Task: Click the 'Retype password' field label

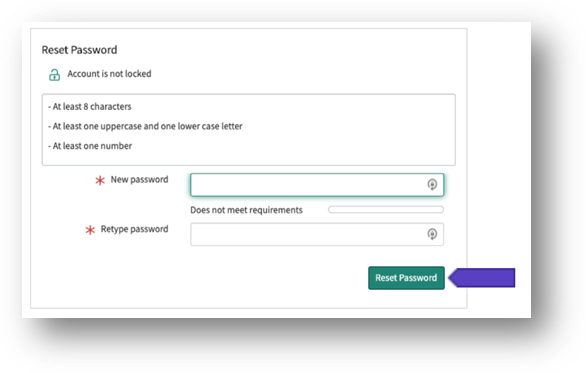Action: (135, 229)
